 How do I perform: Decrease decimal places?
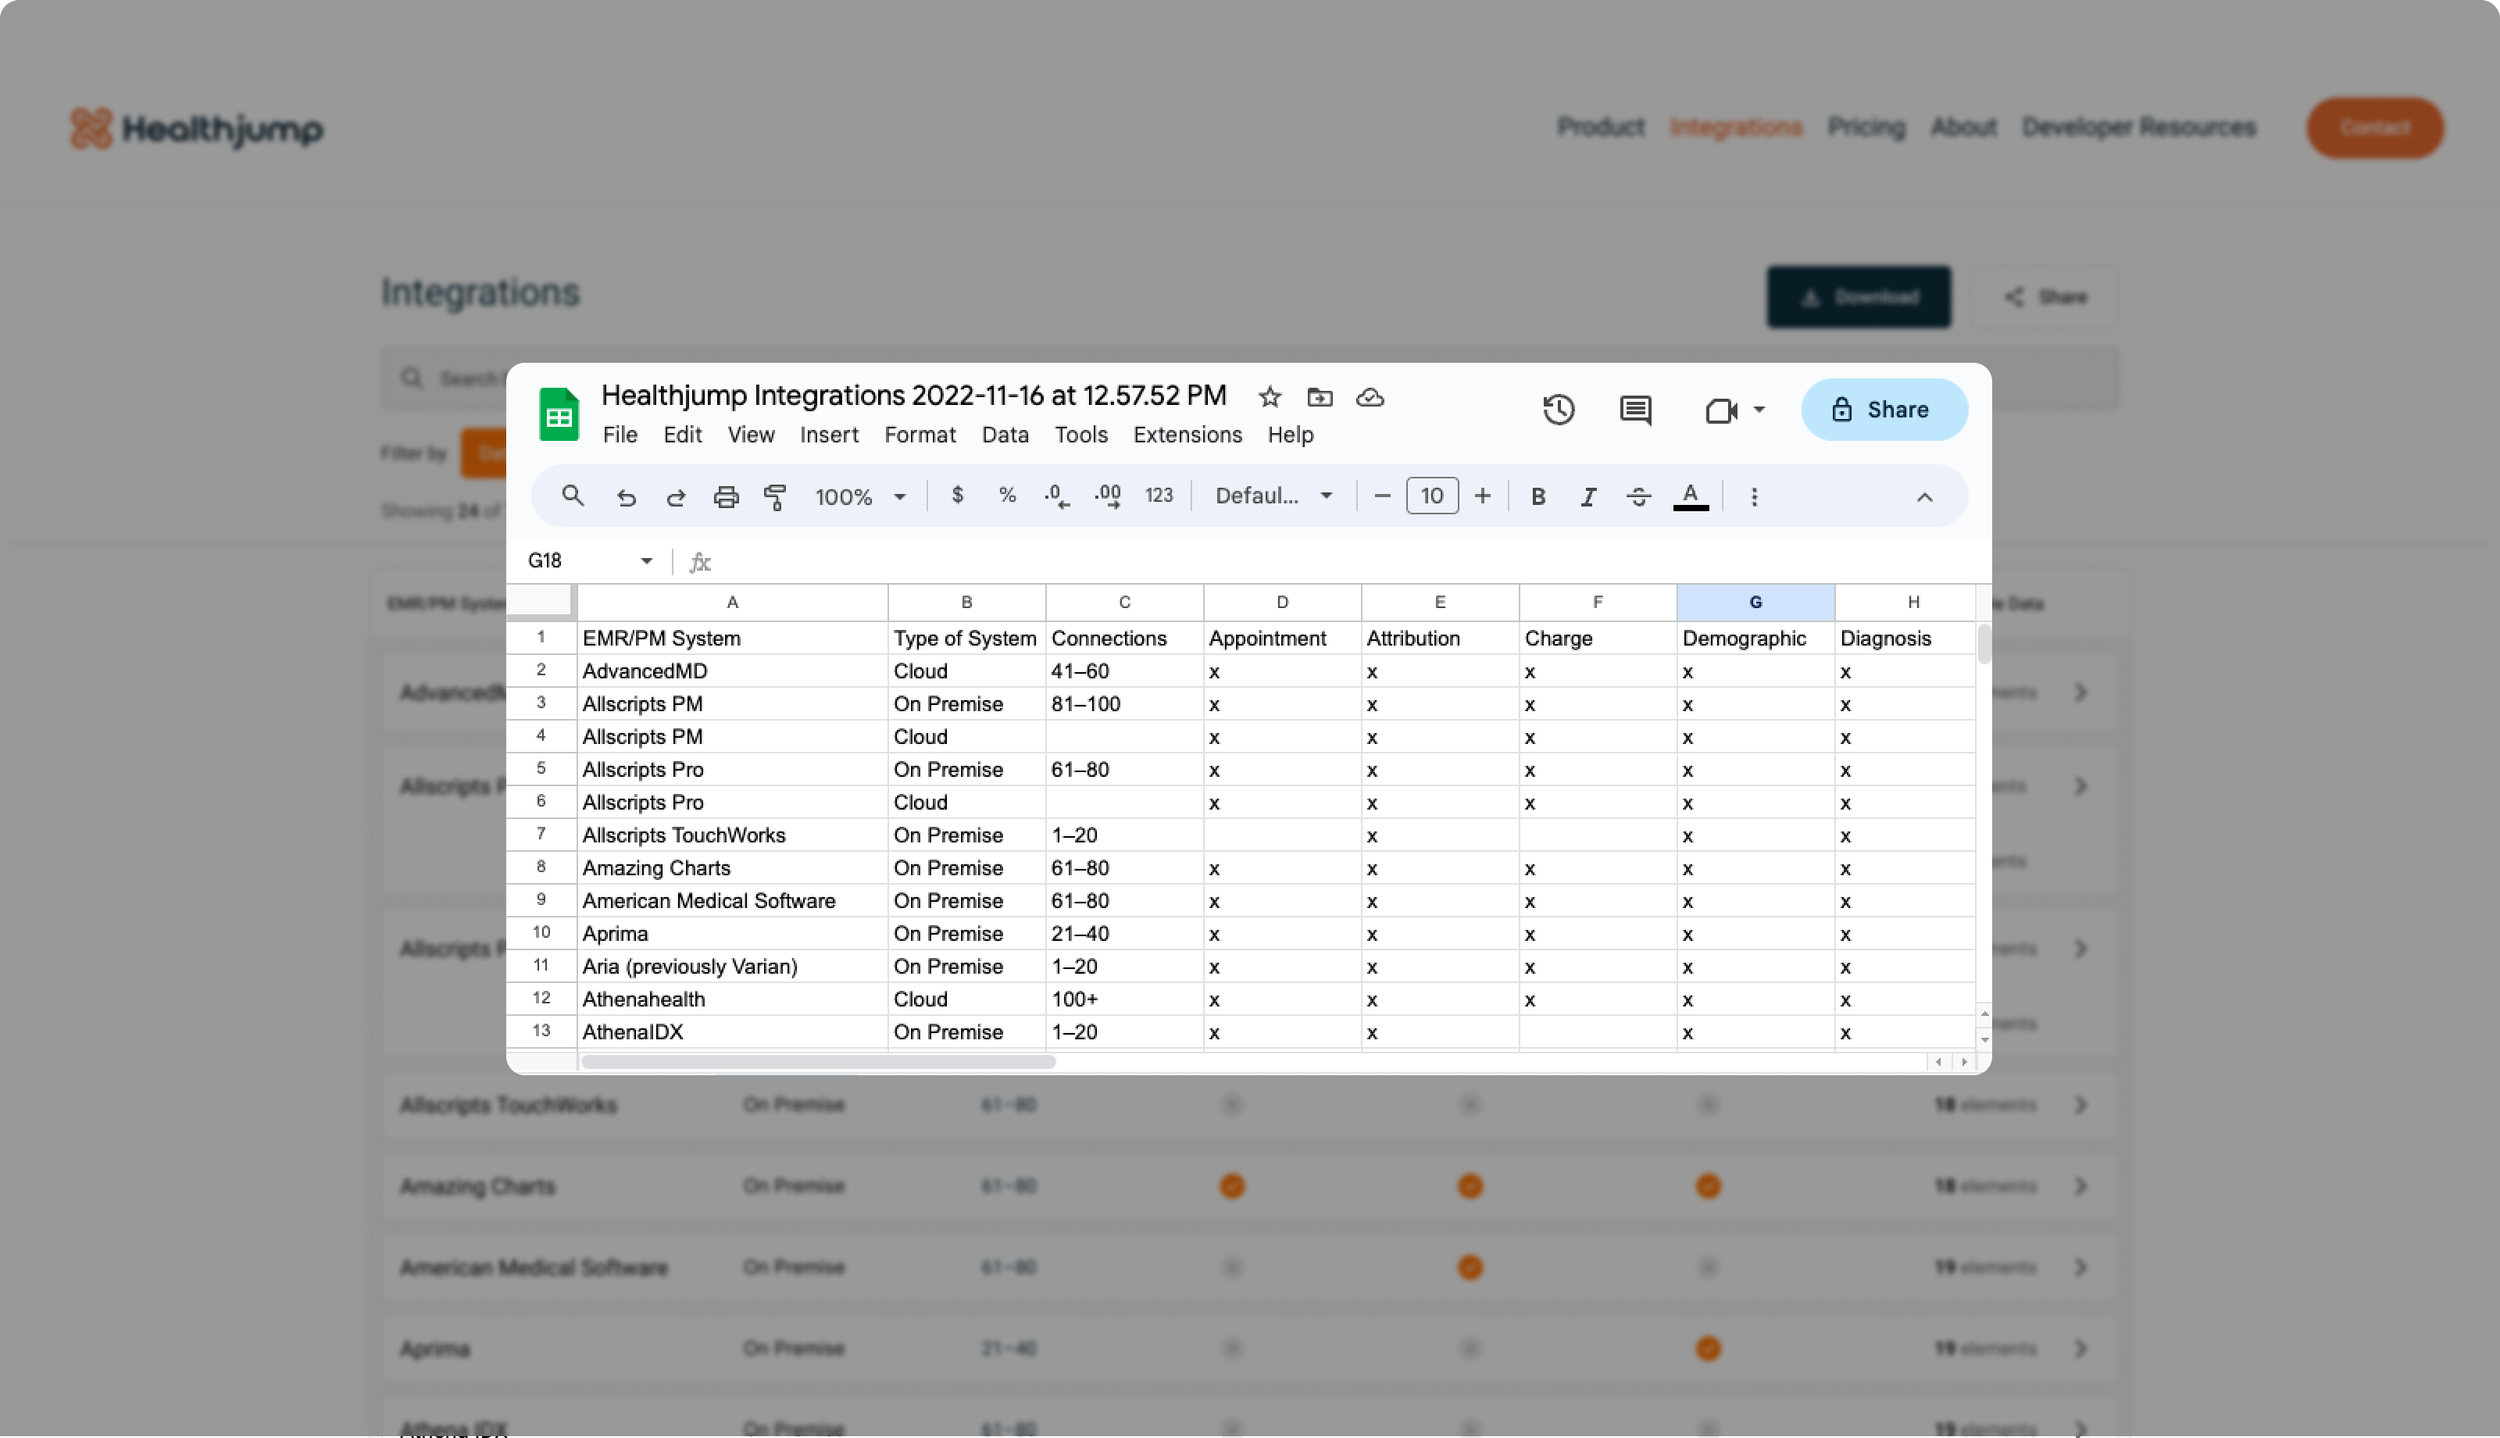click(x=1057, y=496)
